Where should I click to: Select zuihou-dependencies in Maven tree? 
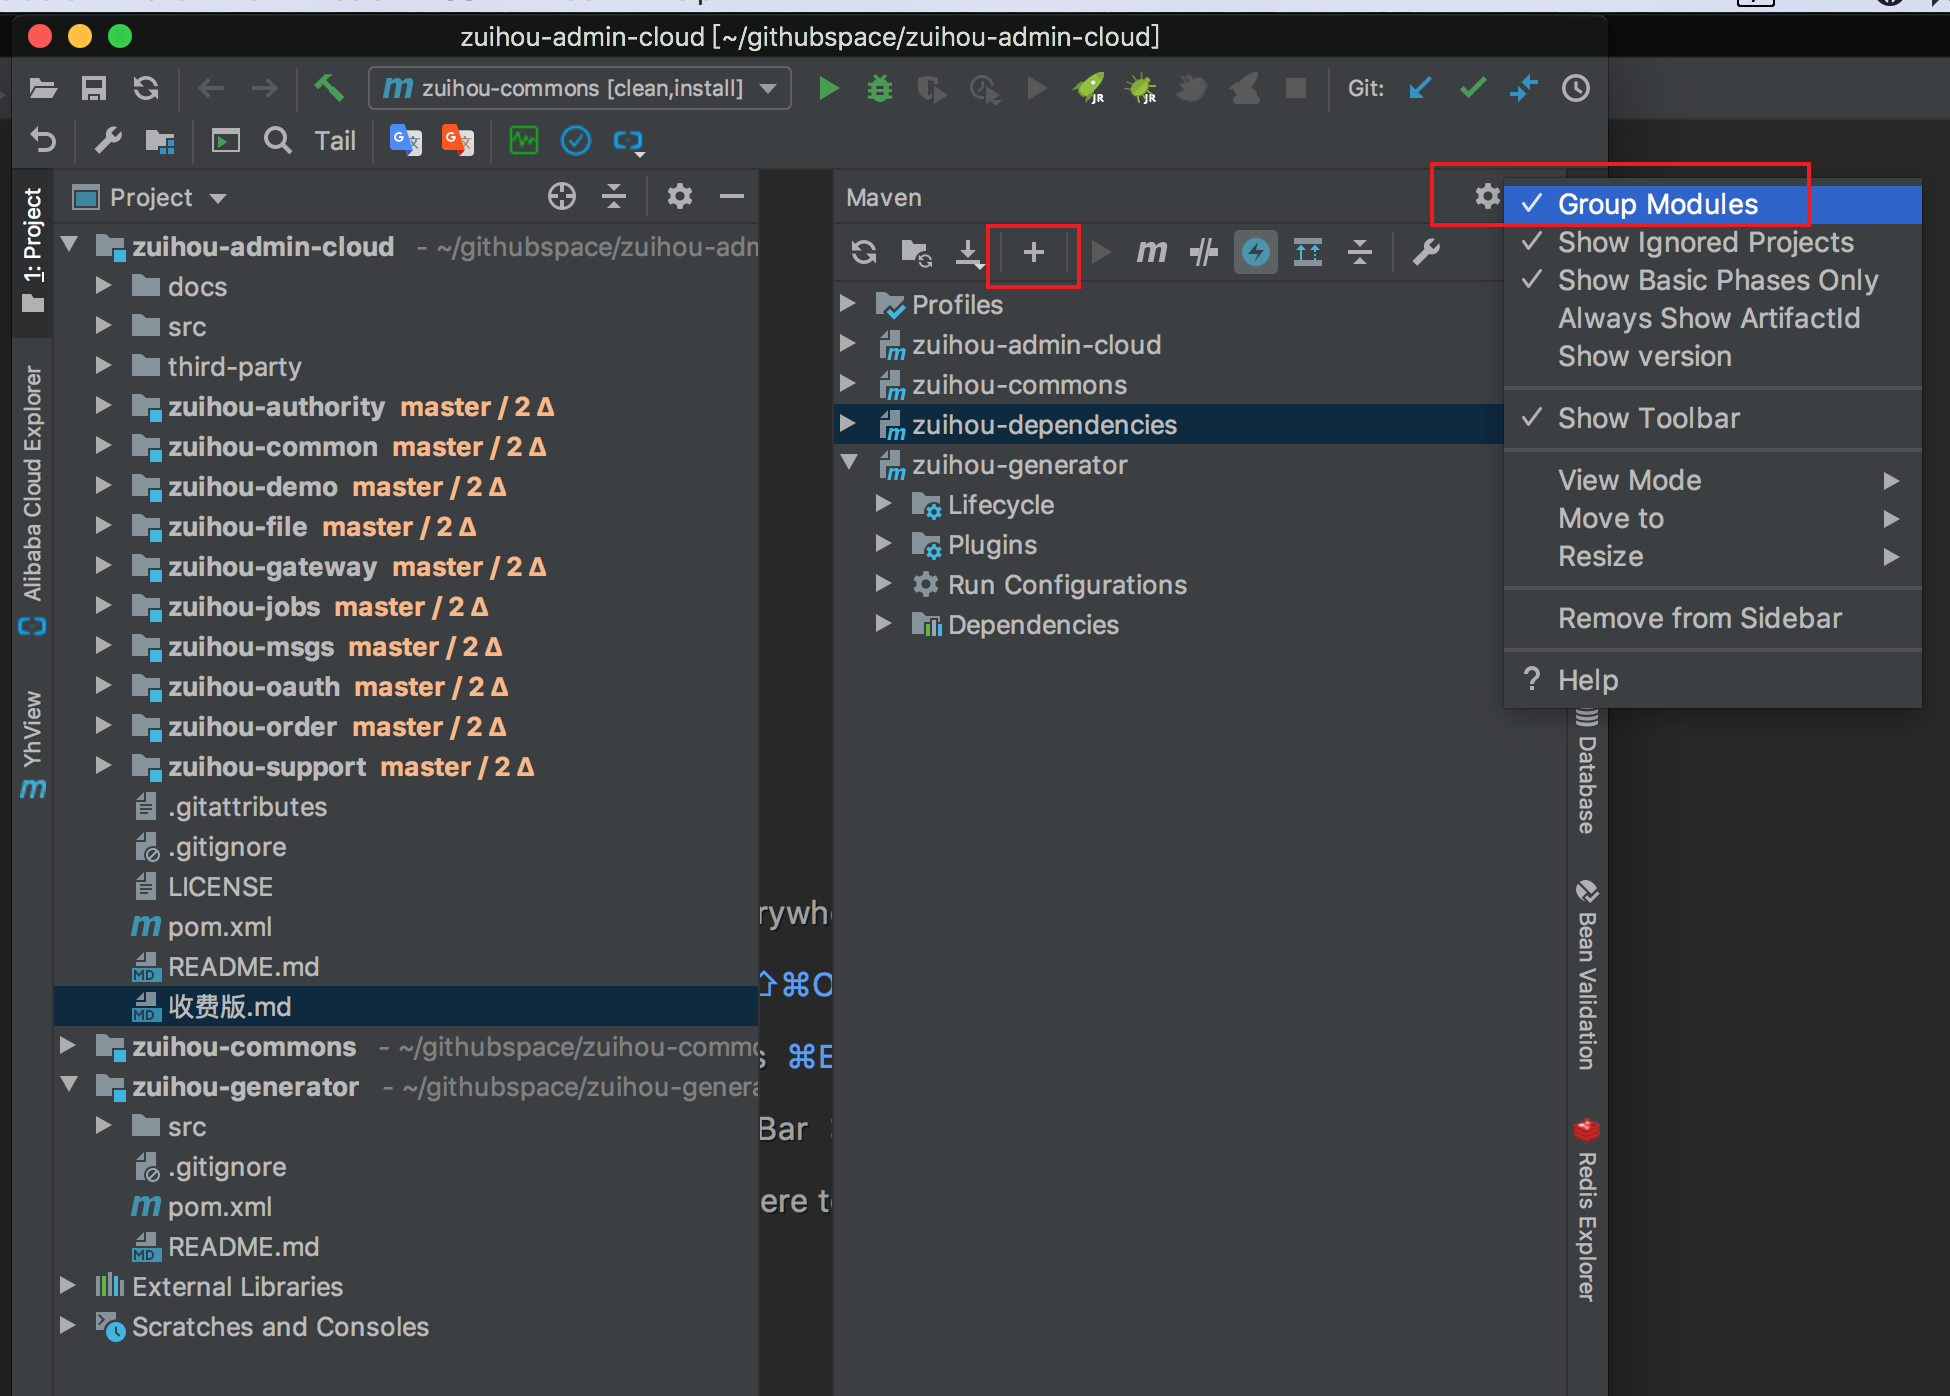click(1169, 424)
